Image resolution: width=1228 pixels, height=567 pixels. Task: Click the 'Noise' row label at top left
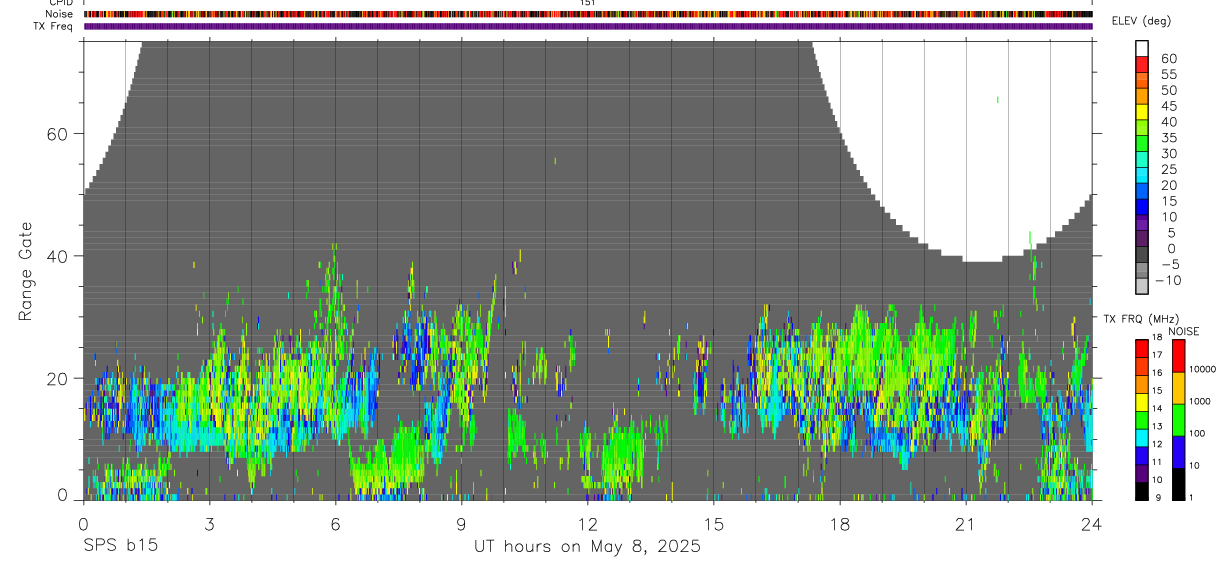click(x=61, y=14)
